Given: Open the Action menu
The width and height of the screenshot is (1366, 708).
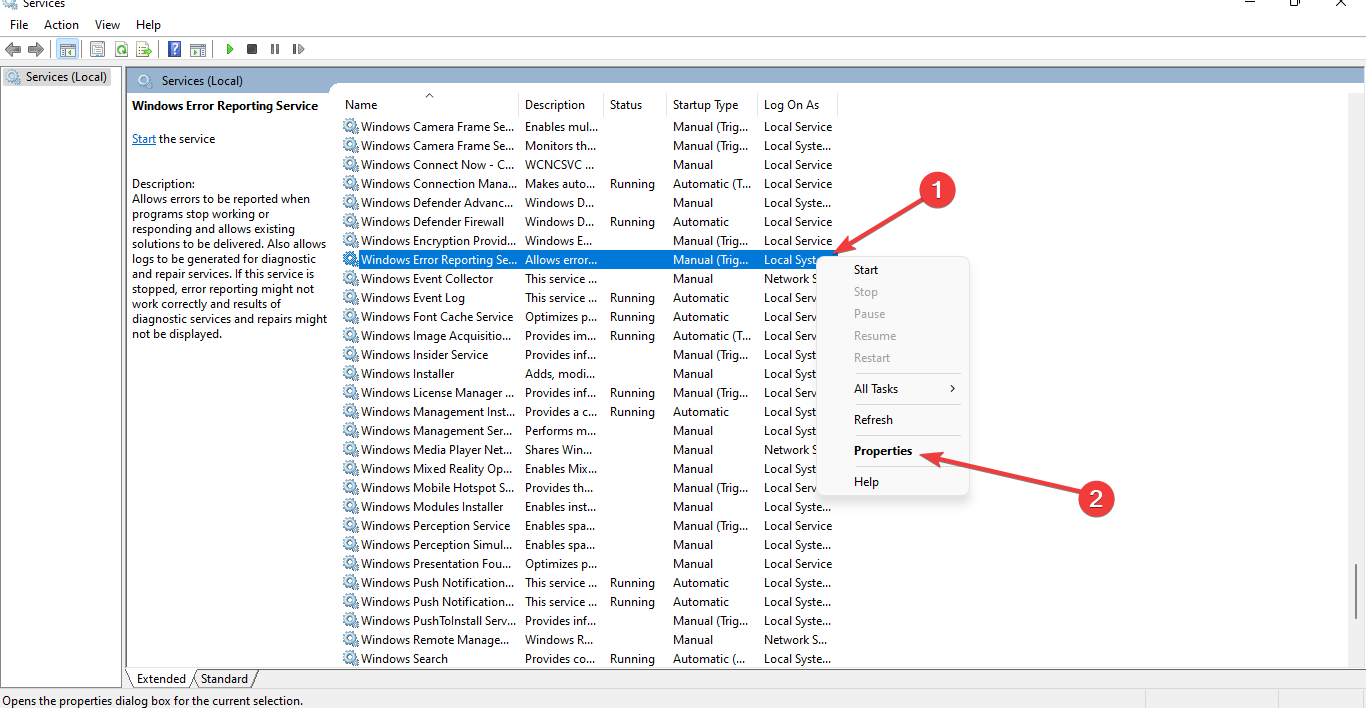Looking at the screenshot, I should (61, 25).
